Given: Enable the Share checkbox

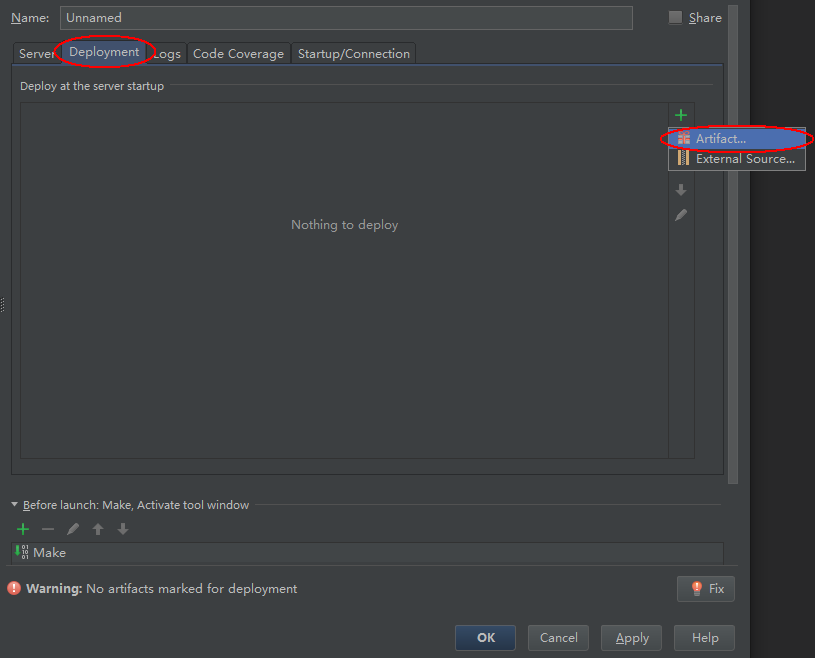Looking at the screenshot, I should tap(675, 16).
